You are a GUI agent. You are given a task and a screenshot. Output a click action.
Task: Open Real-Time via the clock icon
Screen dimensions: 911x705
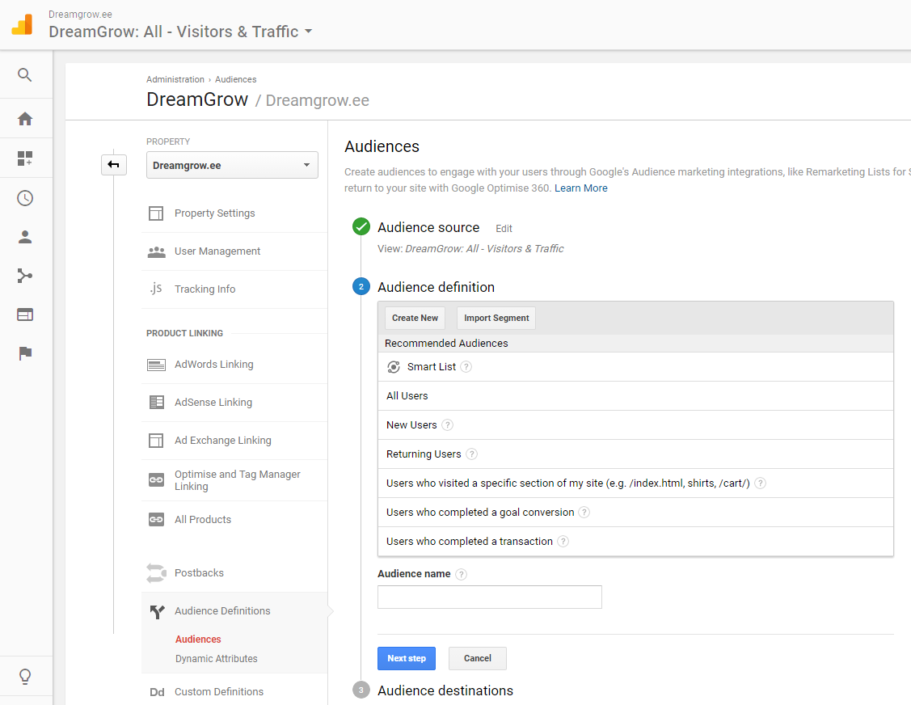click(26, 198)
